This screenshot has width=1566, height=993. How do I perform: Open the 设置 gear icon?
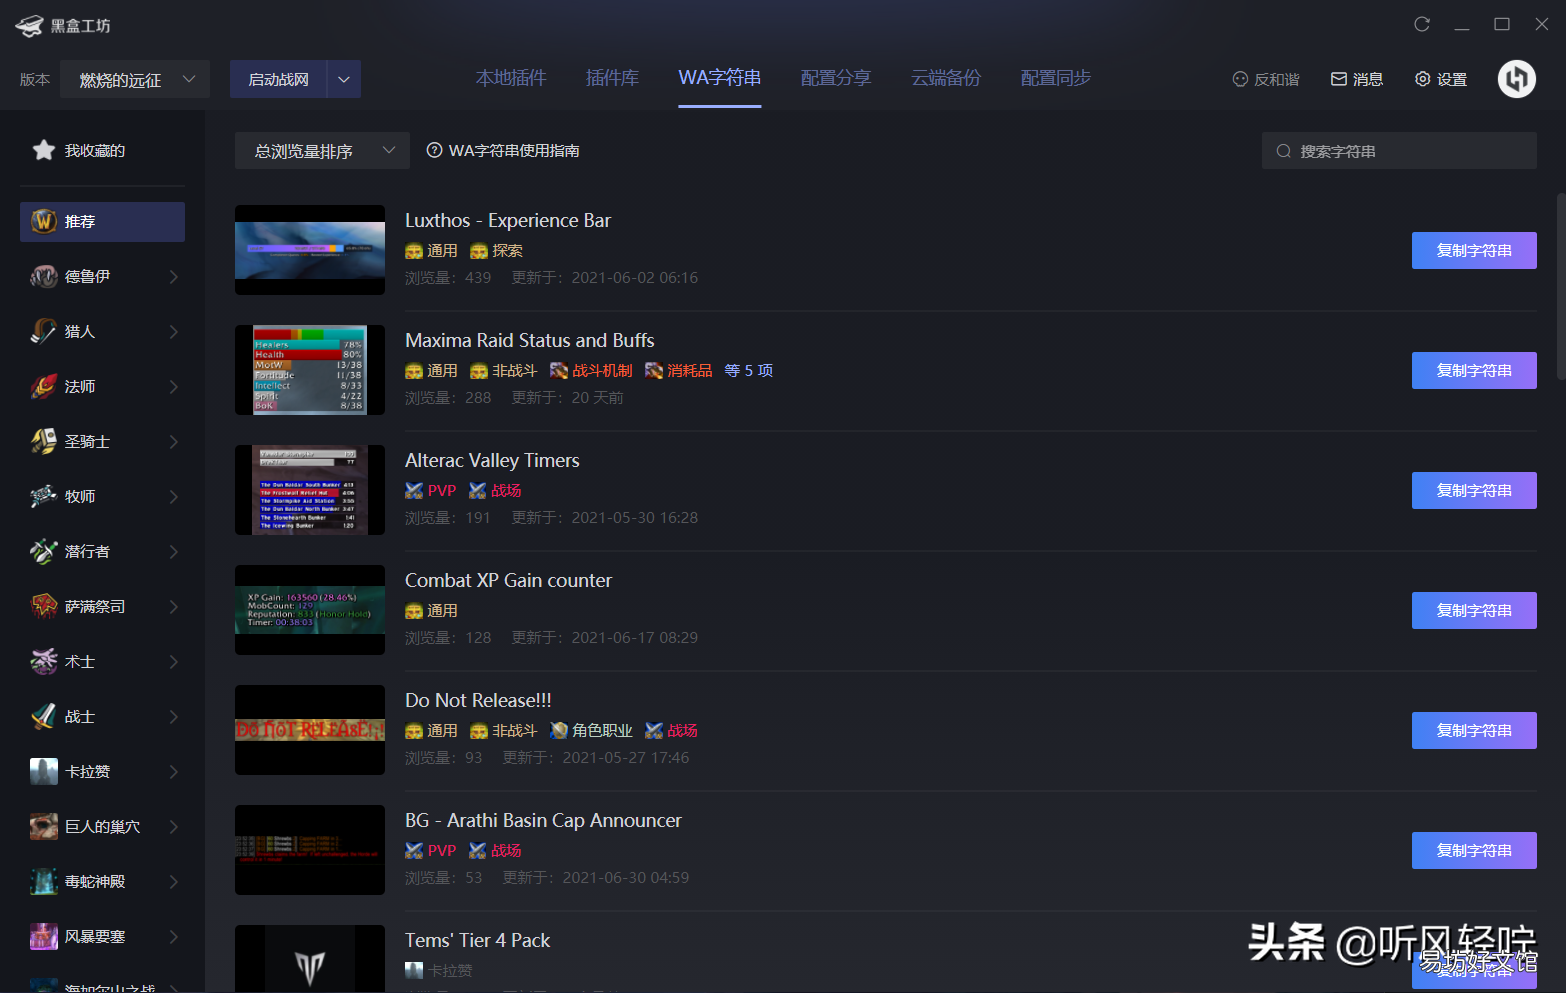click(1423, 79)
